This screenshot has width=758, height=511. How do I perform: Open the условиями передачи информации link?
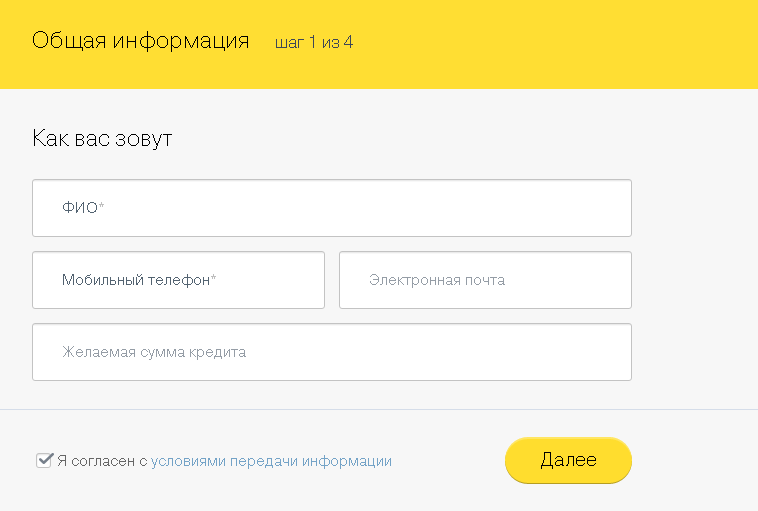271,461
